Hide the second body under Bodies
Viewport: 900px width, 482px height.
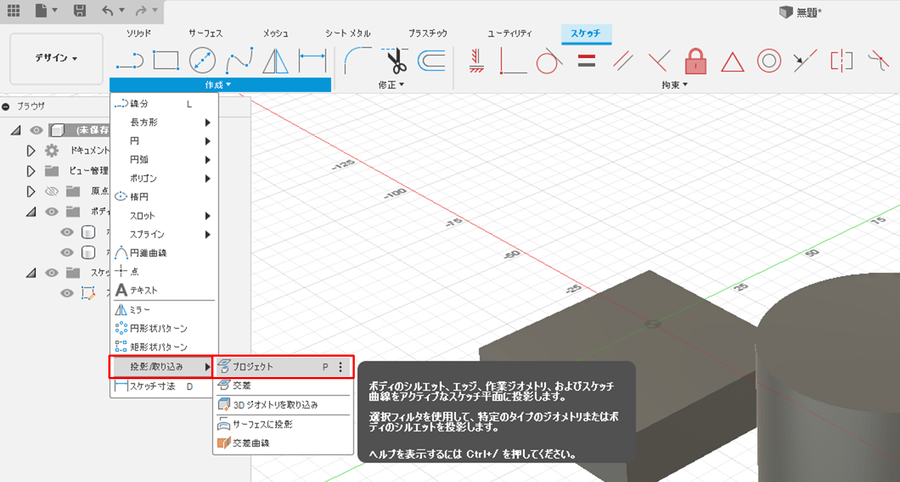67,252
